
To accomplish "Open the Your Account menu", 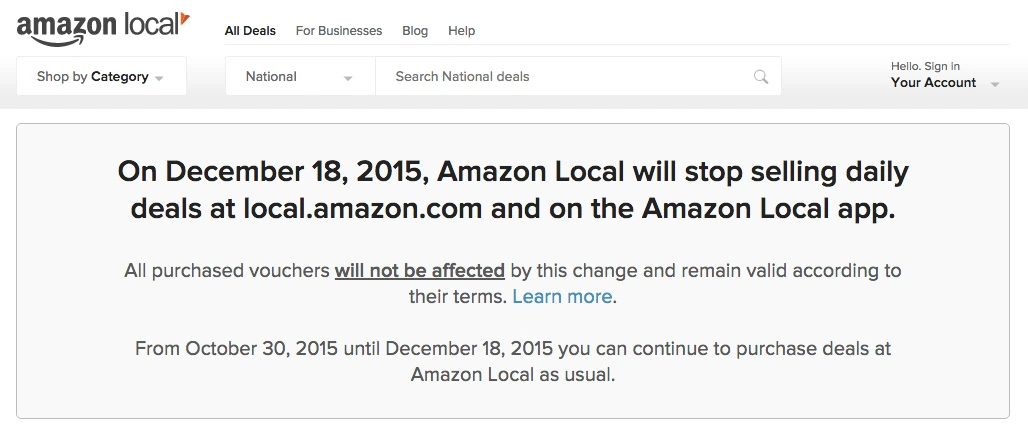I will coord(934,82).
